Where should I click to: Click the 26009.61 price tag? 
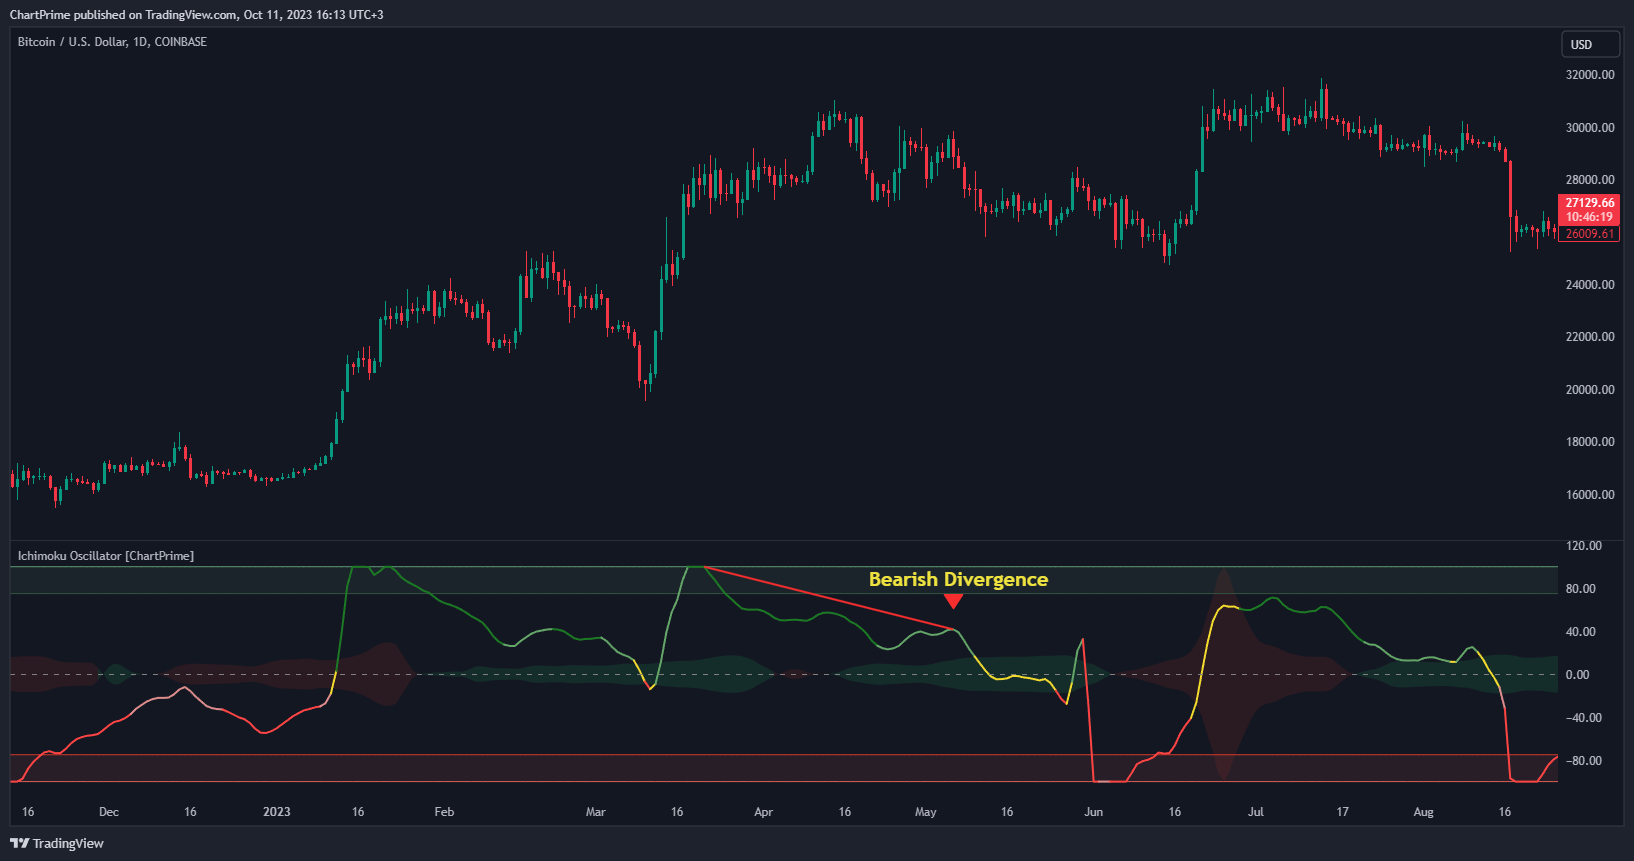(x=1589, y=234)
